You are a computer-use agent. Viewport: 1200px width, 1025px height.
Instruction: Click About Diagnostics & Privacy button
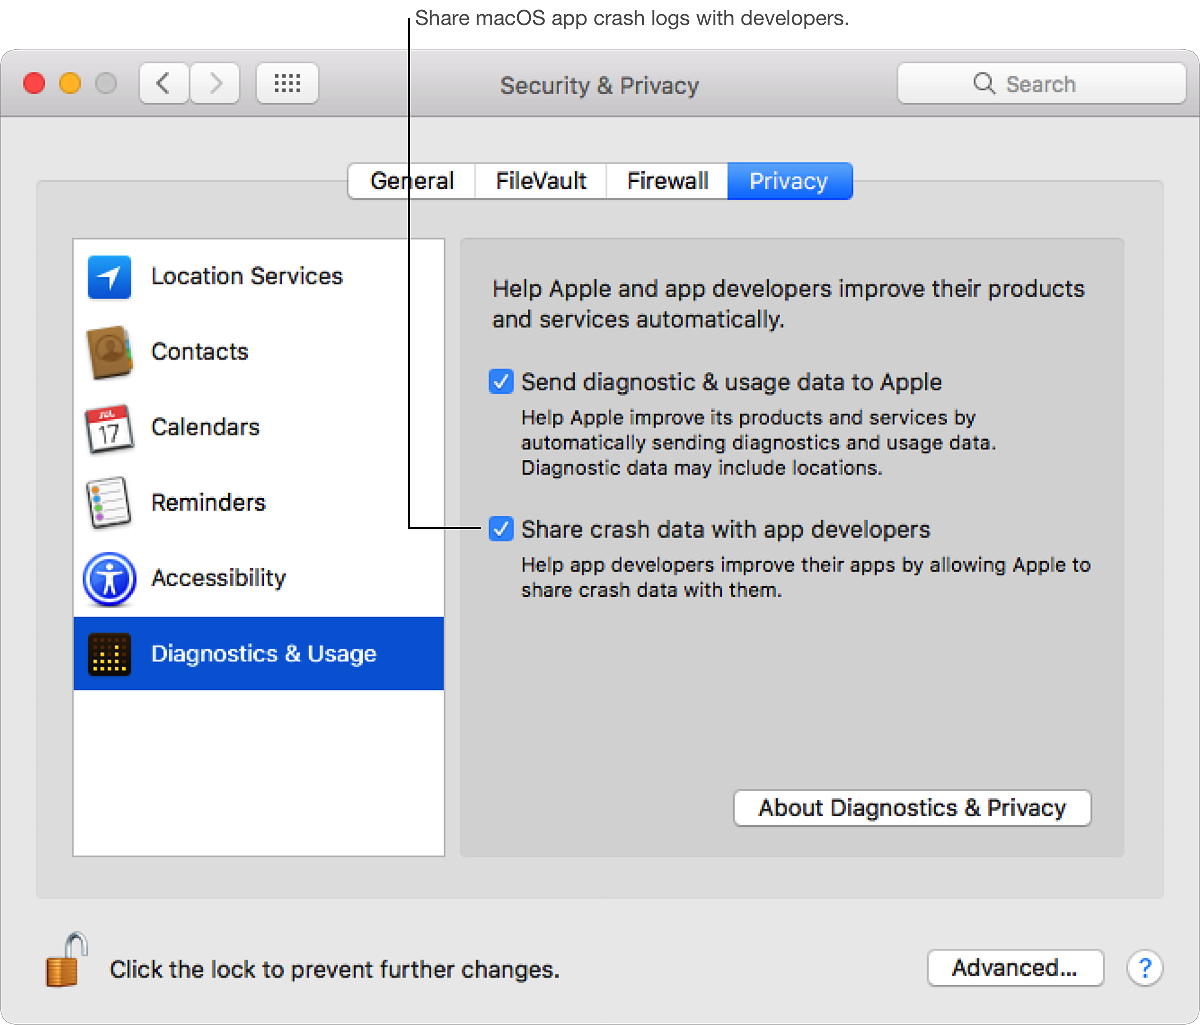pyautogui.click(x=912, y=808)
